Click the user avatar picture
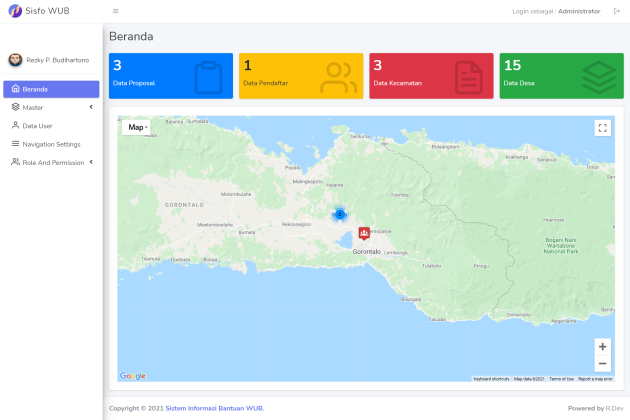Image resolution: width=630 pixels, height=420 pixels. click(15, 60)
